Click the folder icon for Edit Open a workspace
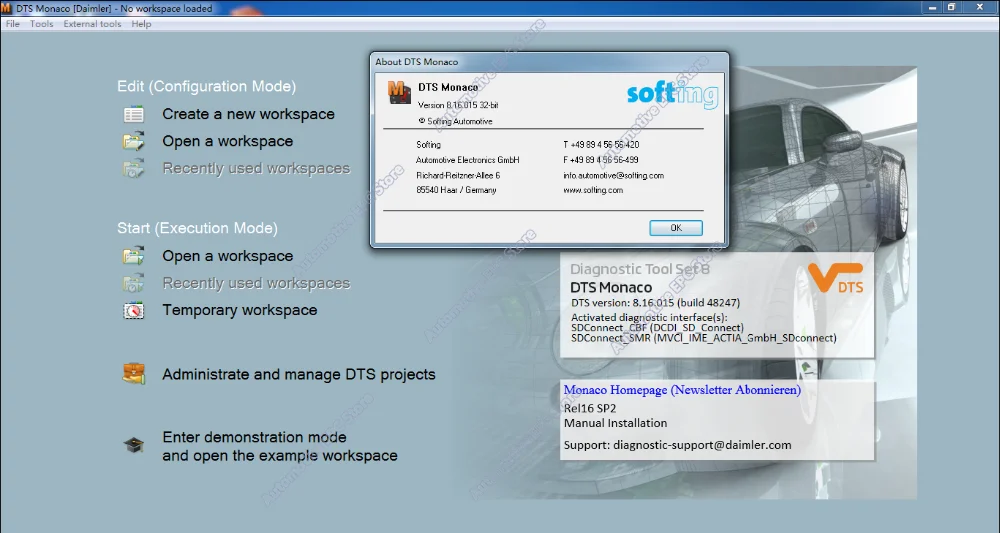This screenshot has height=533, width=1000. click(x=134, y=141)
